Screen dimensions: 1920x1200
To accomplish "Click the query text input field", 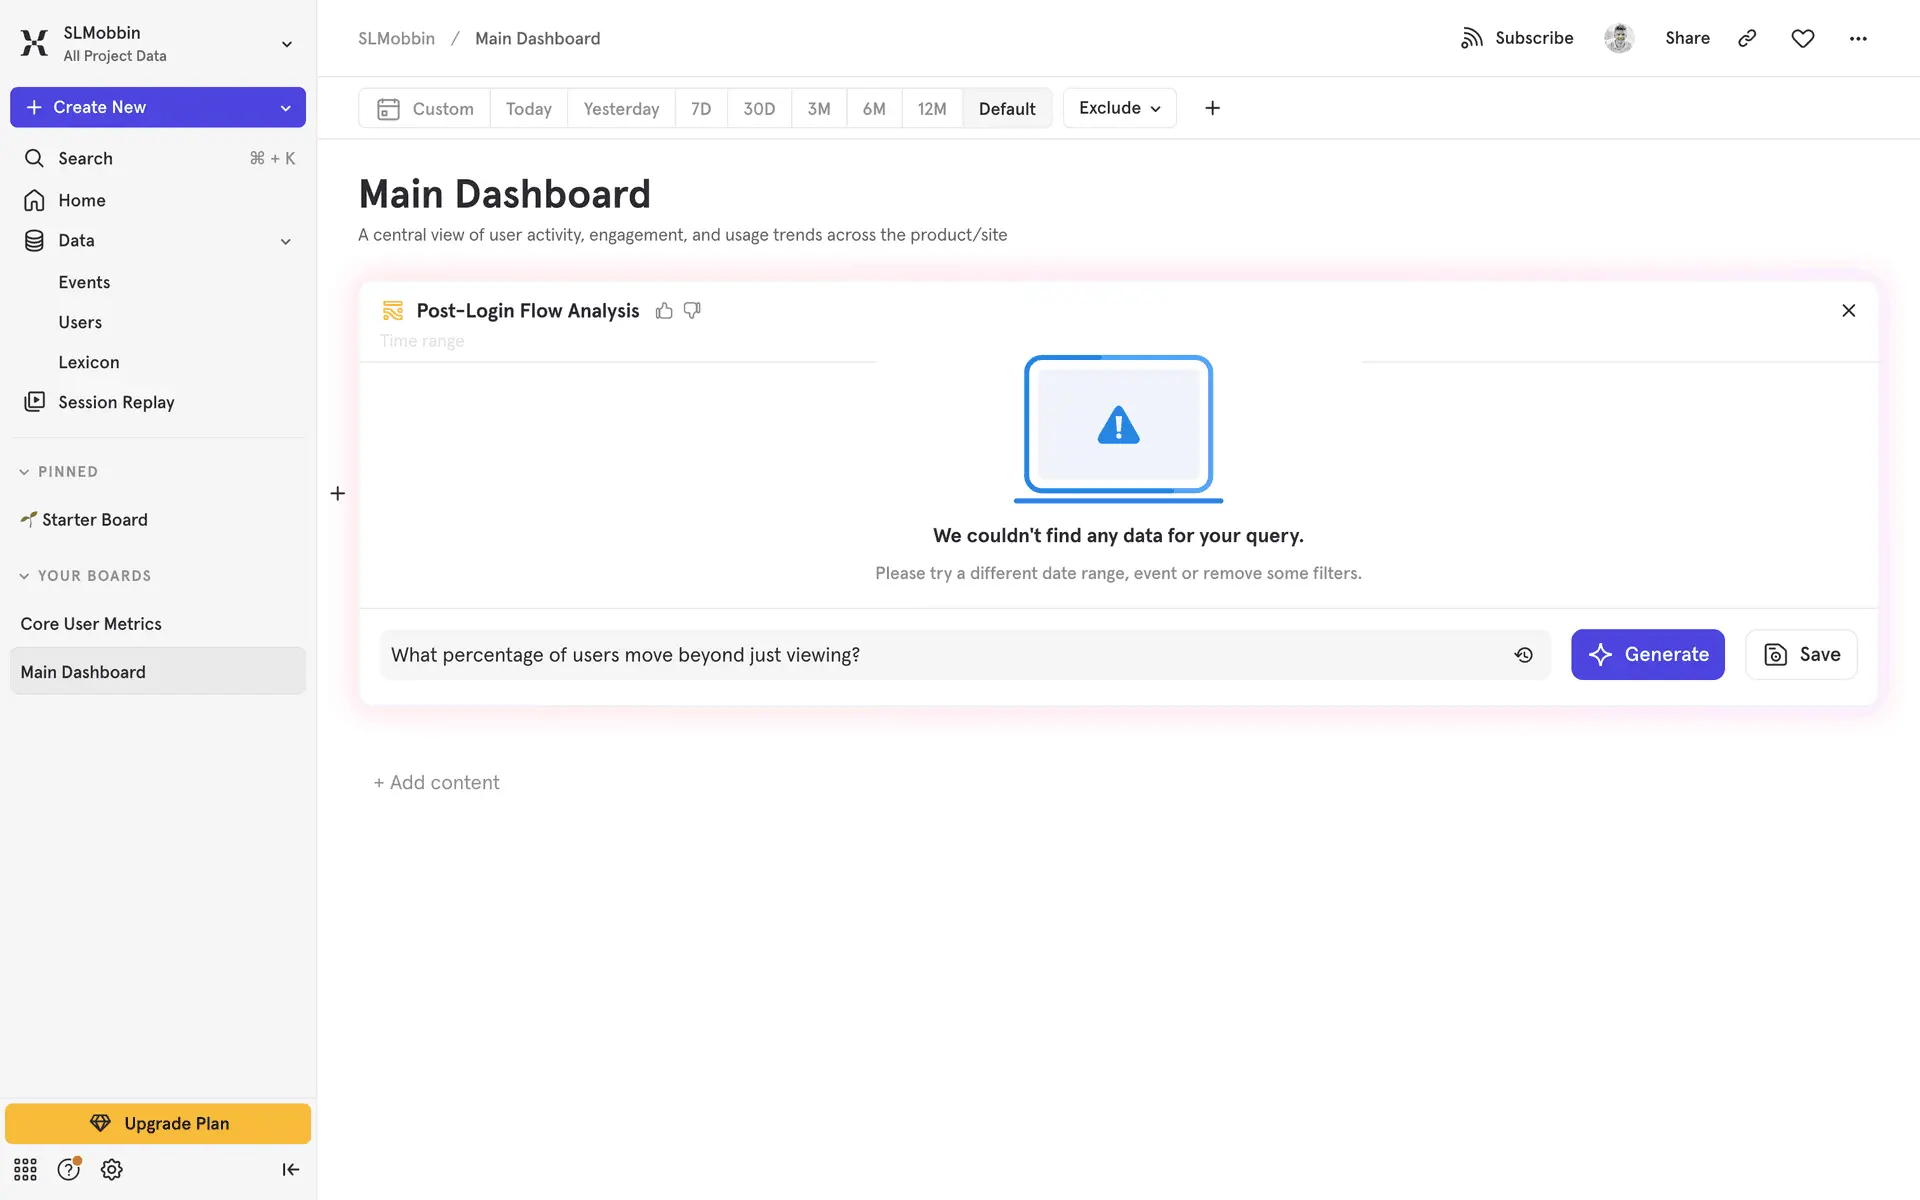I will (x=940, y=655).
